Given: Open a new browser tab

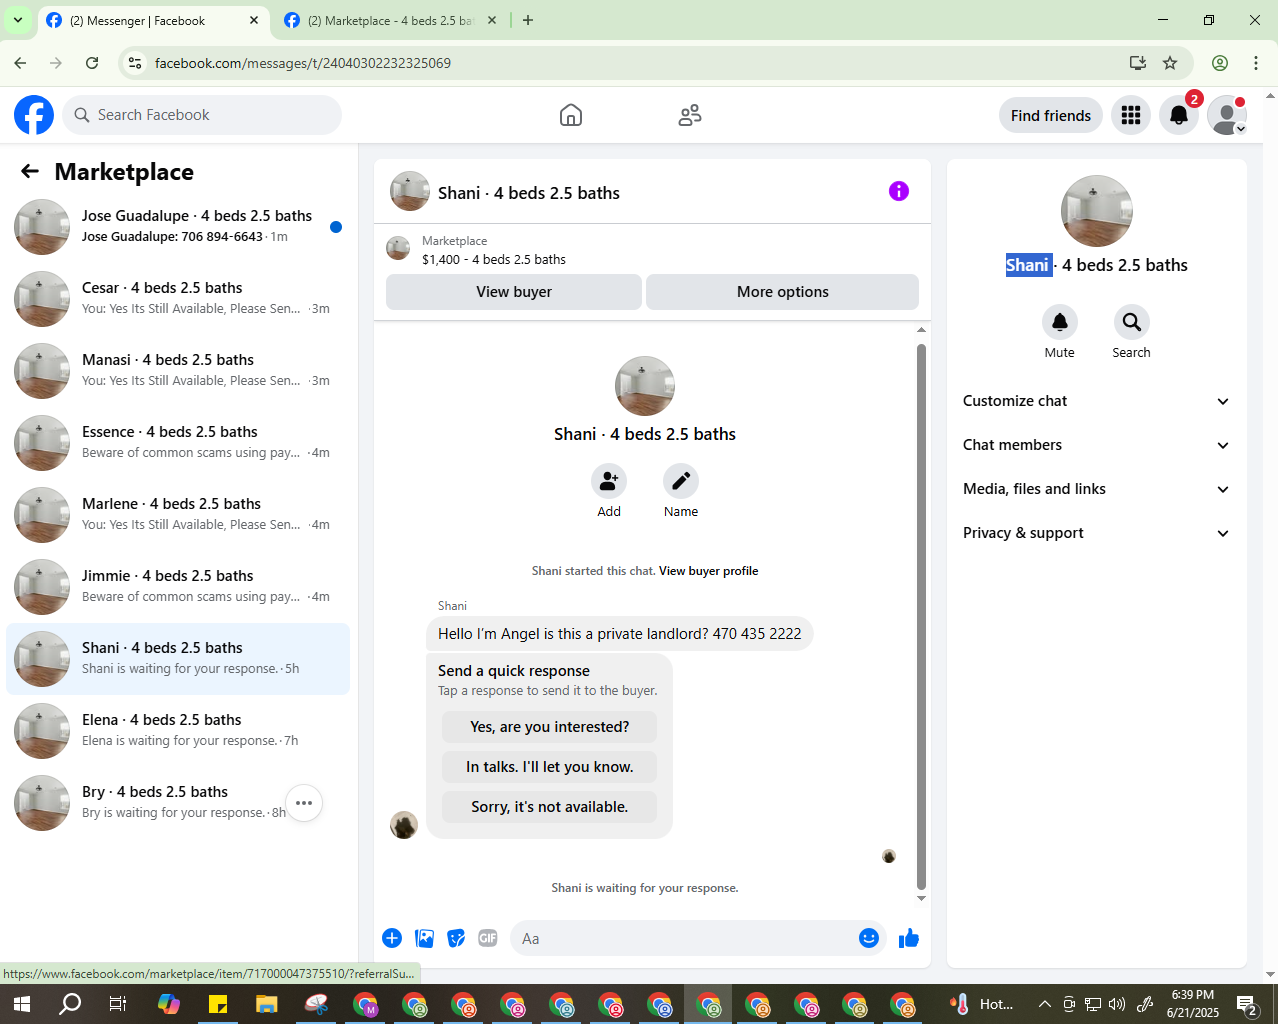Looking at the screenshot, I should pos(528,20).
